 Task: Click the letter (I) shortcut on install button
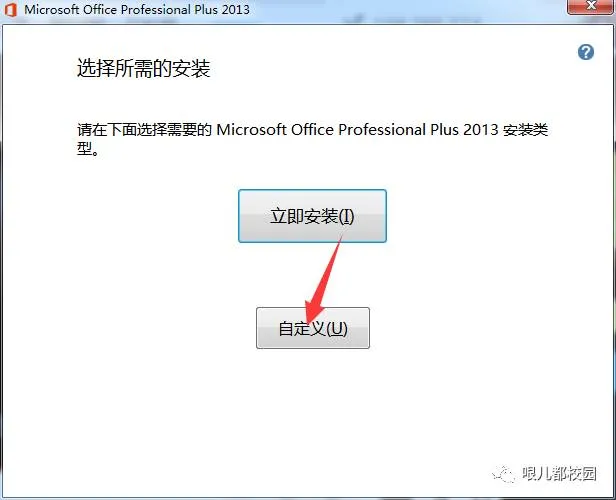coord(346,216)
